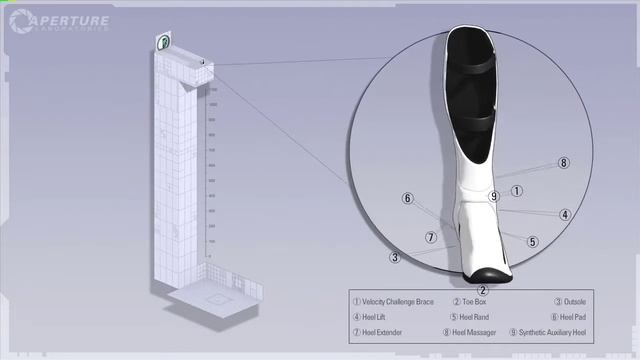Viewport: 640px width, 360px height.
Task: Click the black toe cap of the boot
Action: 489,276
